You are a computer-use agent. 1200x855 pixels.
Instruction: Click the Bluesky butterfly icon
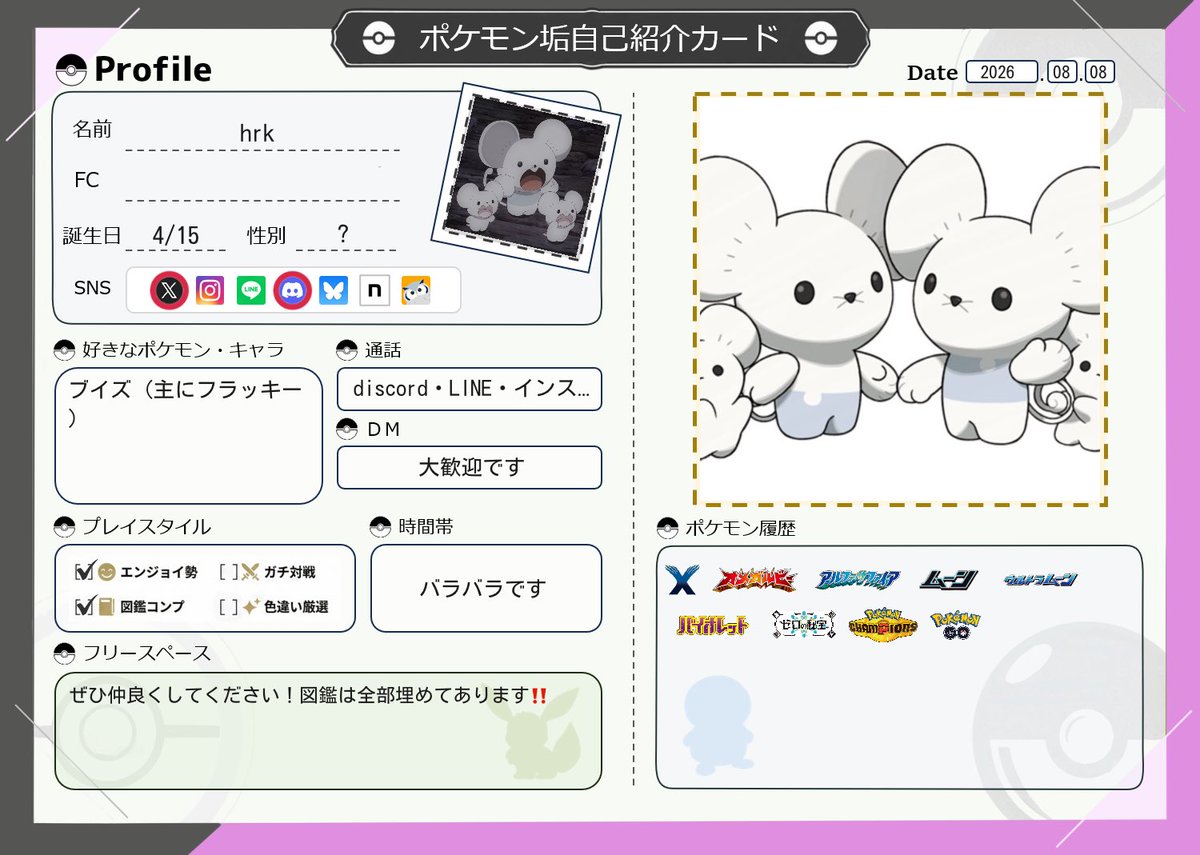click(334, 291)
